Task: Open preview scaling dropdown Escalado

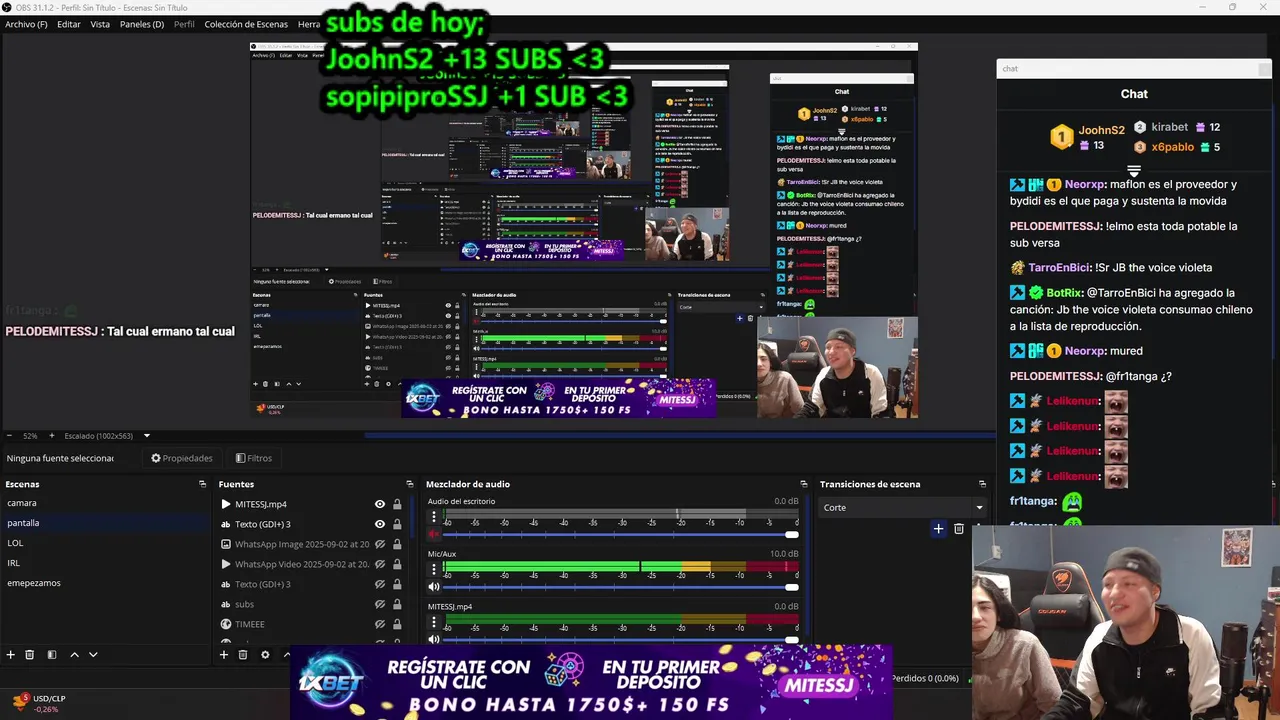Action: click(107, 436)
